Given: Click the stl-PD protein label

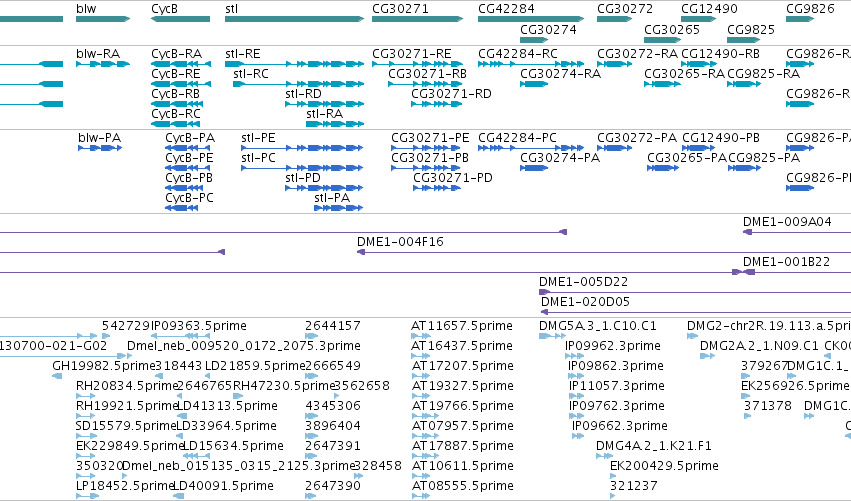Looking at the screenshot, I should [x=303, y=177].
